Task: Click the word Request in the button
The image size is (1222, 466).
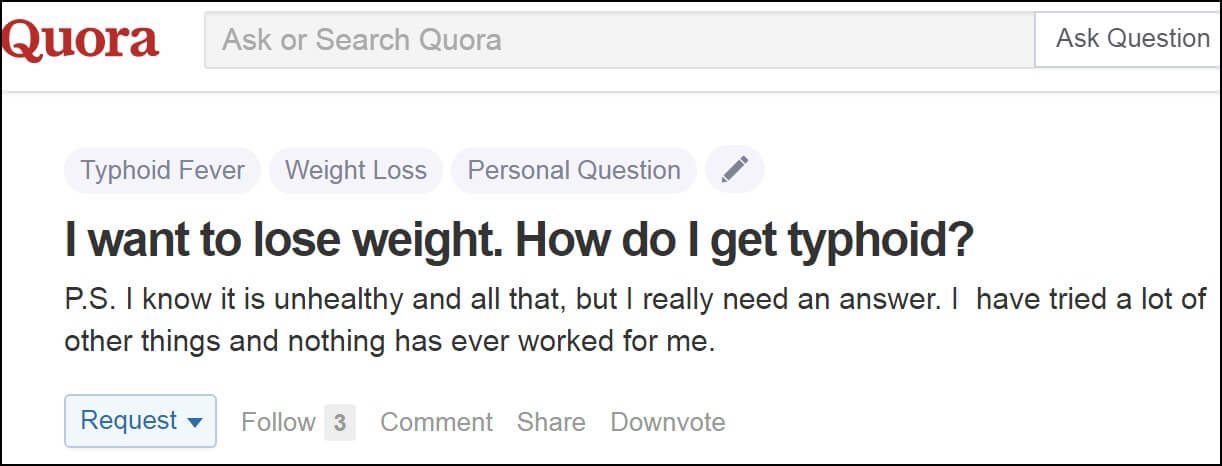Action: [x=129, y=421]
